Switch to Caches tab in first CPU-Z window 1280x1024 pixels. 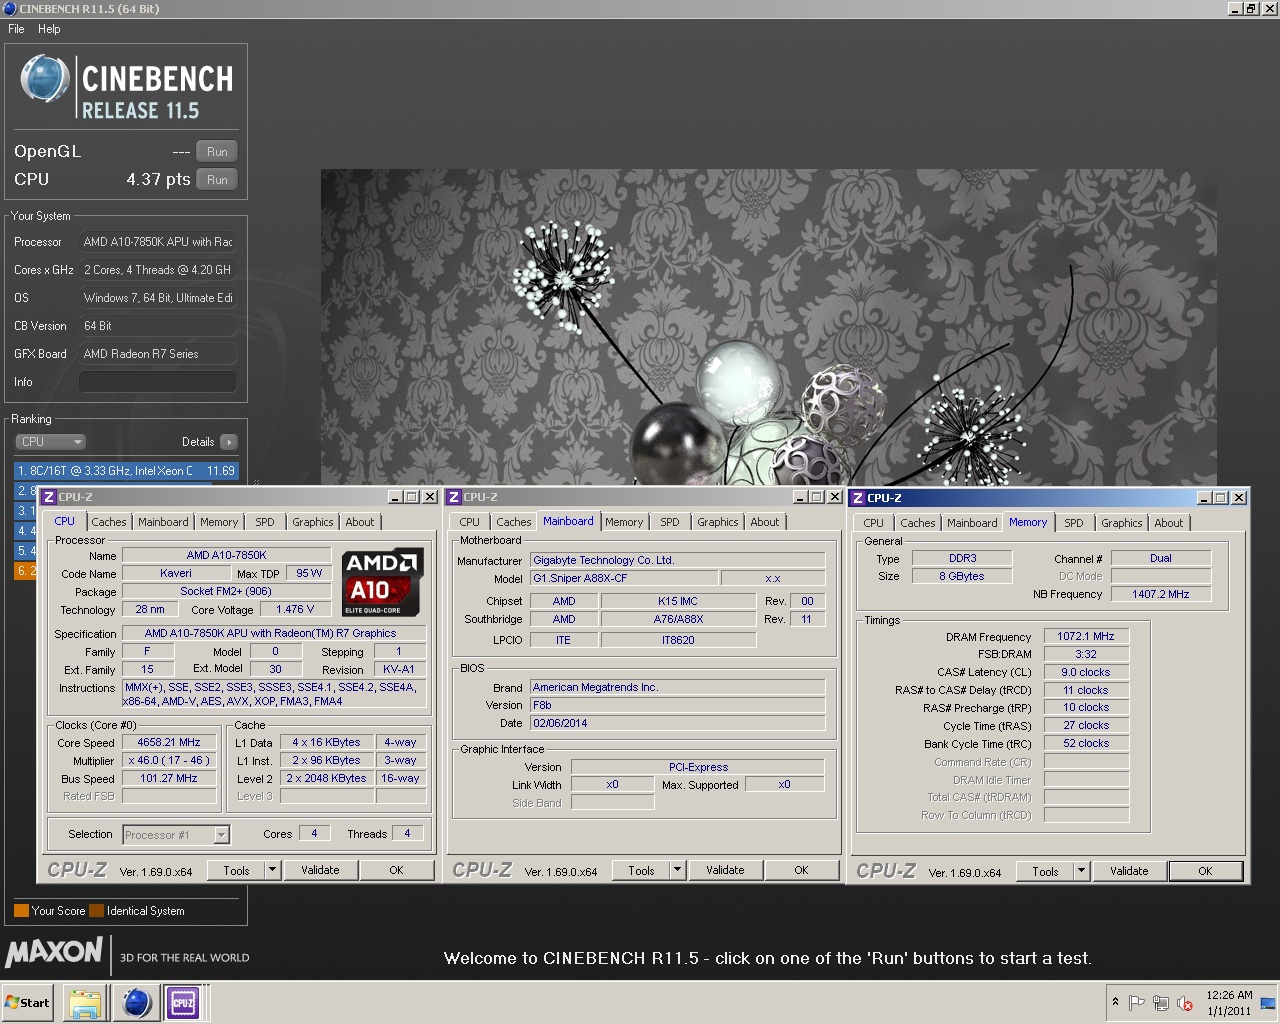pos(109,522)
